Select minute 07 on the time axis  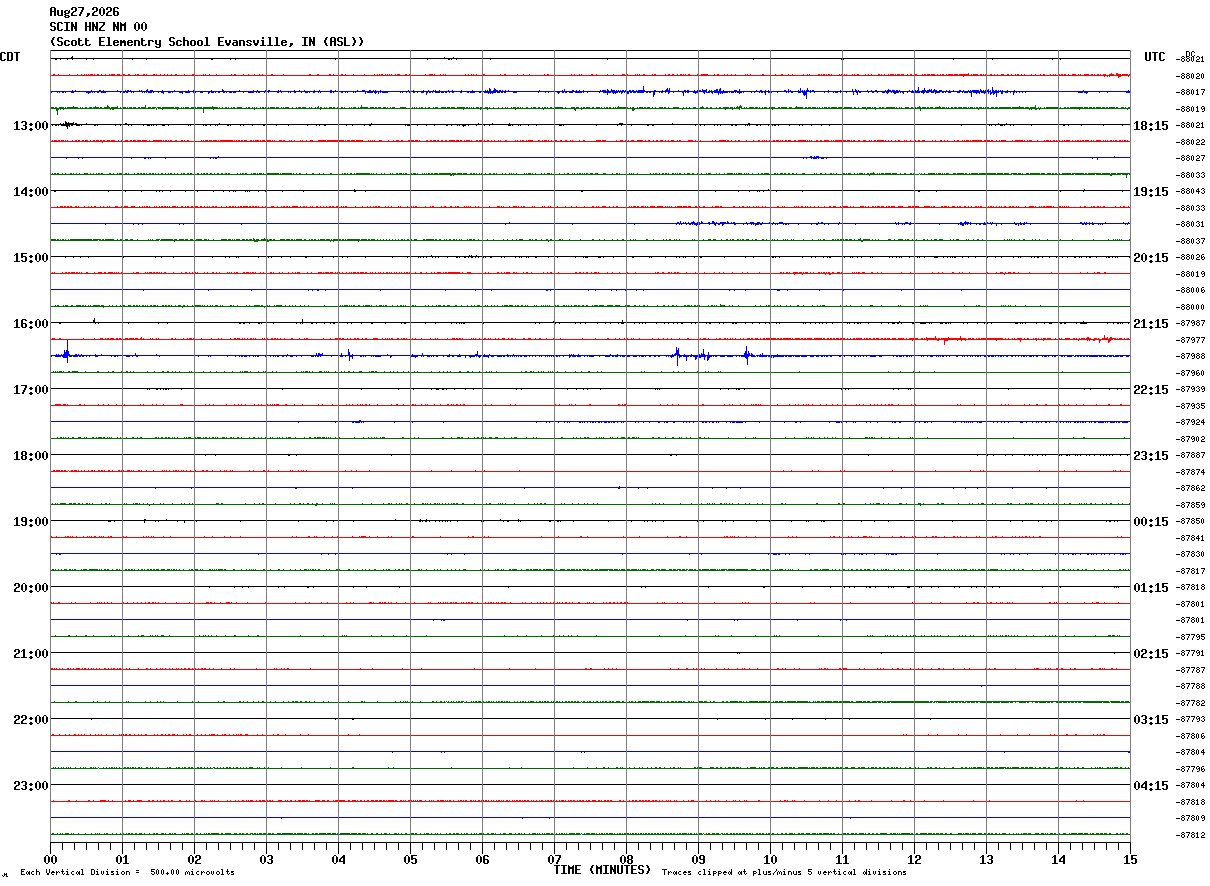[x=554, y=859]
